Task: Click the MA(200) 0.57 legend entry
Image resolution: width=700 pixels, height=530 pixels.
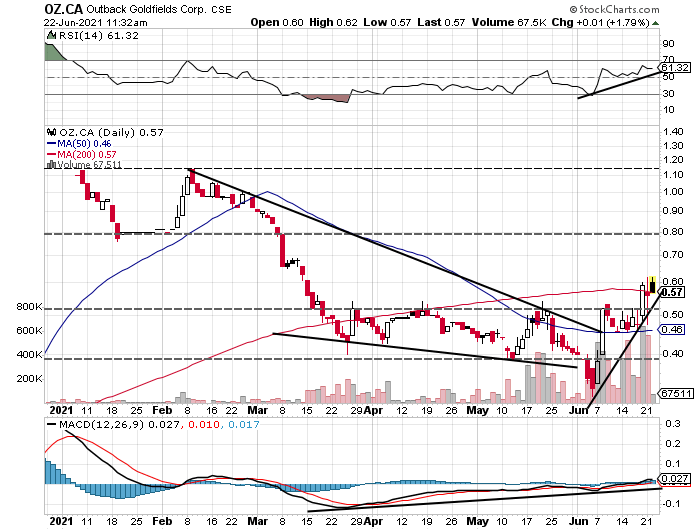Action: 81,154
